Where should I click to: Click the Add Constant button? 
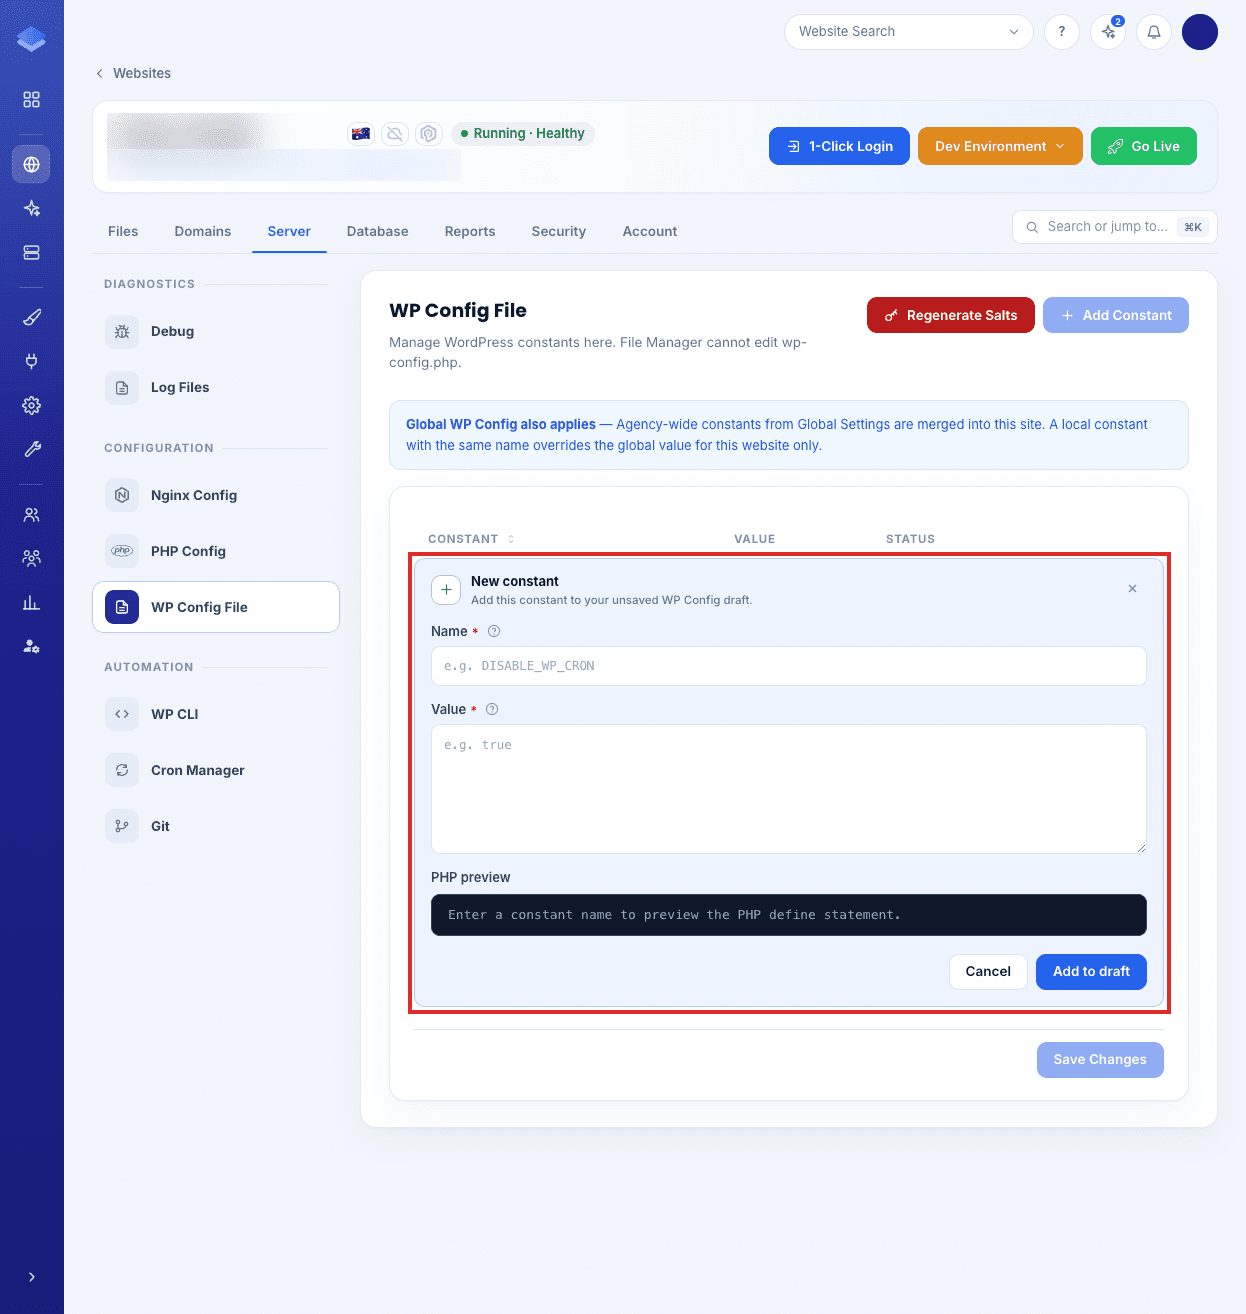pyautogui.click(x=1116, y=315)
